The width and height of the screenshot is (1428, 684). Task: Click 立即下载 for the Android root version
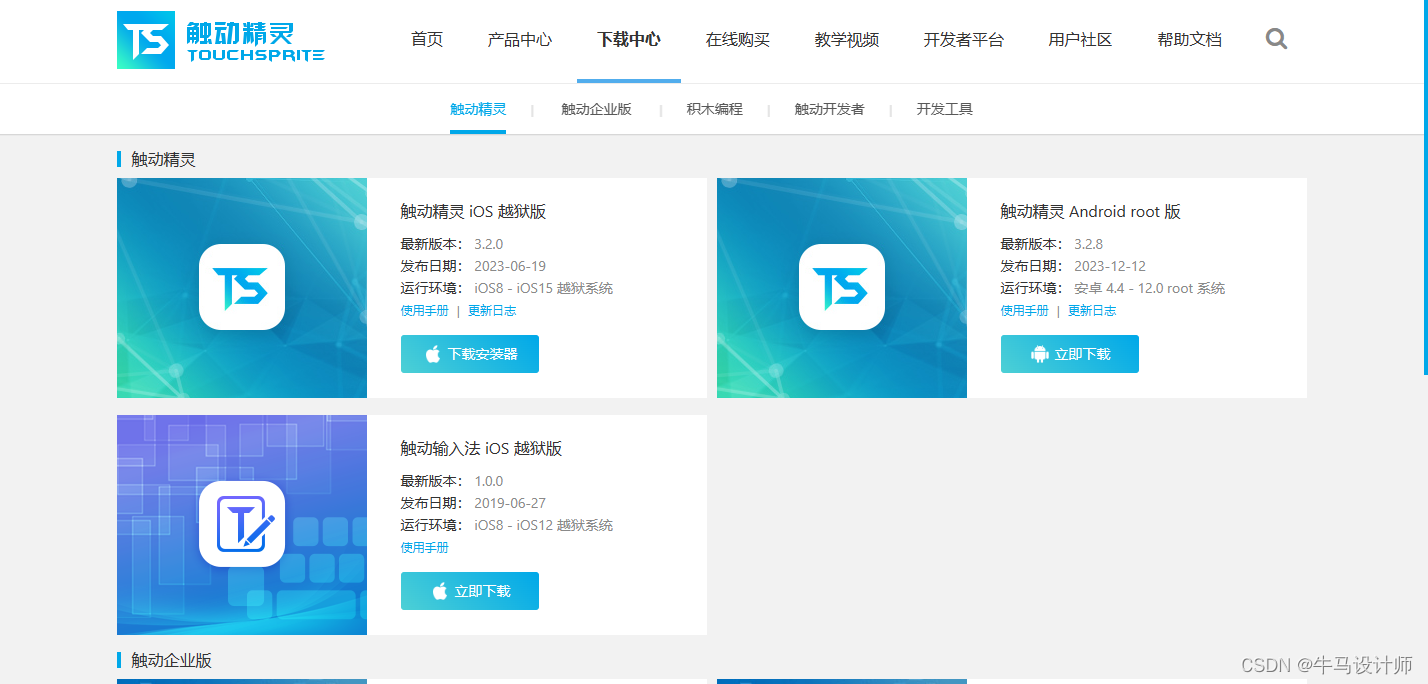coord(1070,354)
